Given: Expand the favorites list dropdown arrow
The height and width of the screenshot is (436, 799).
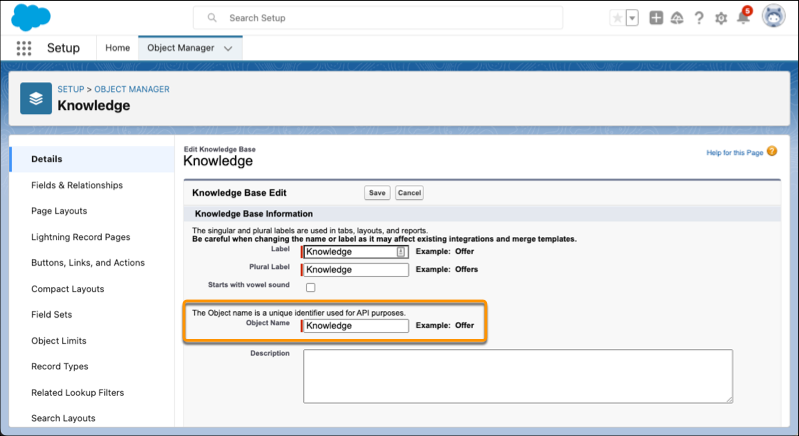Looking at the screenshot, I should pos(632,18).
